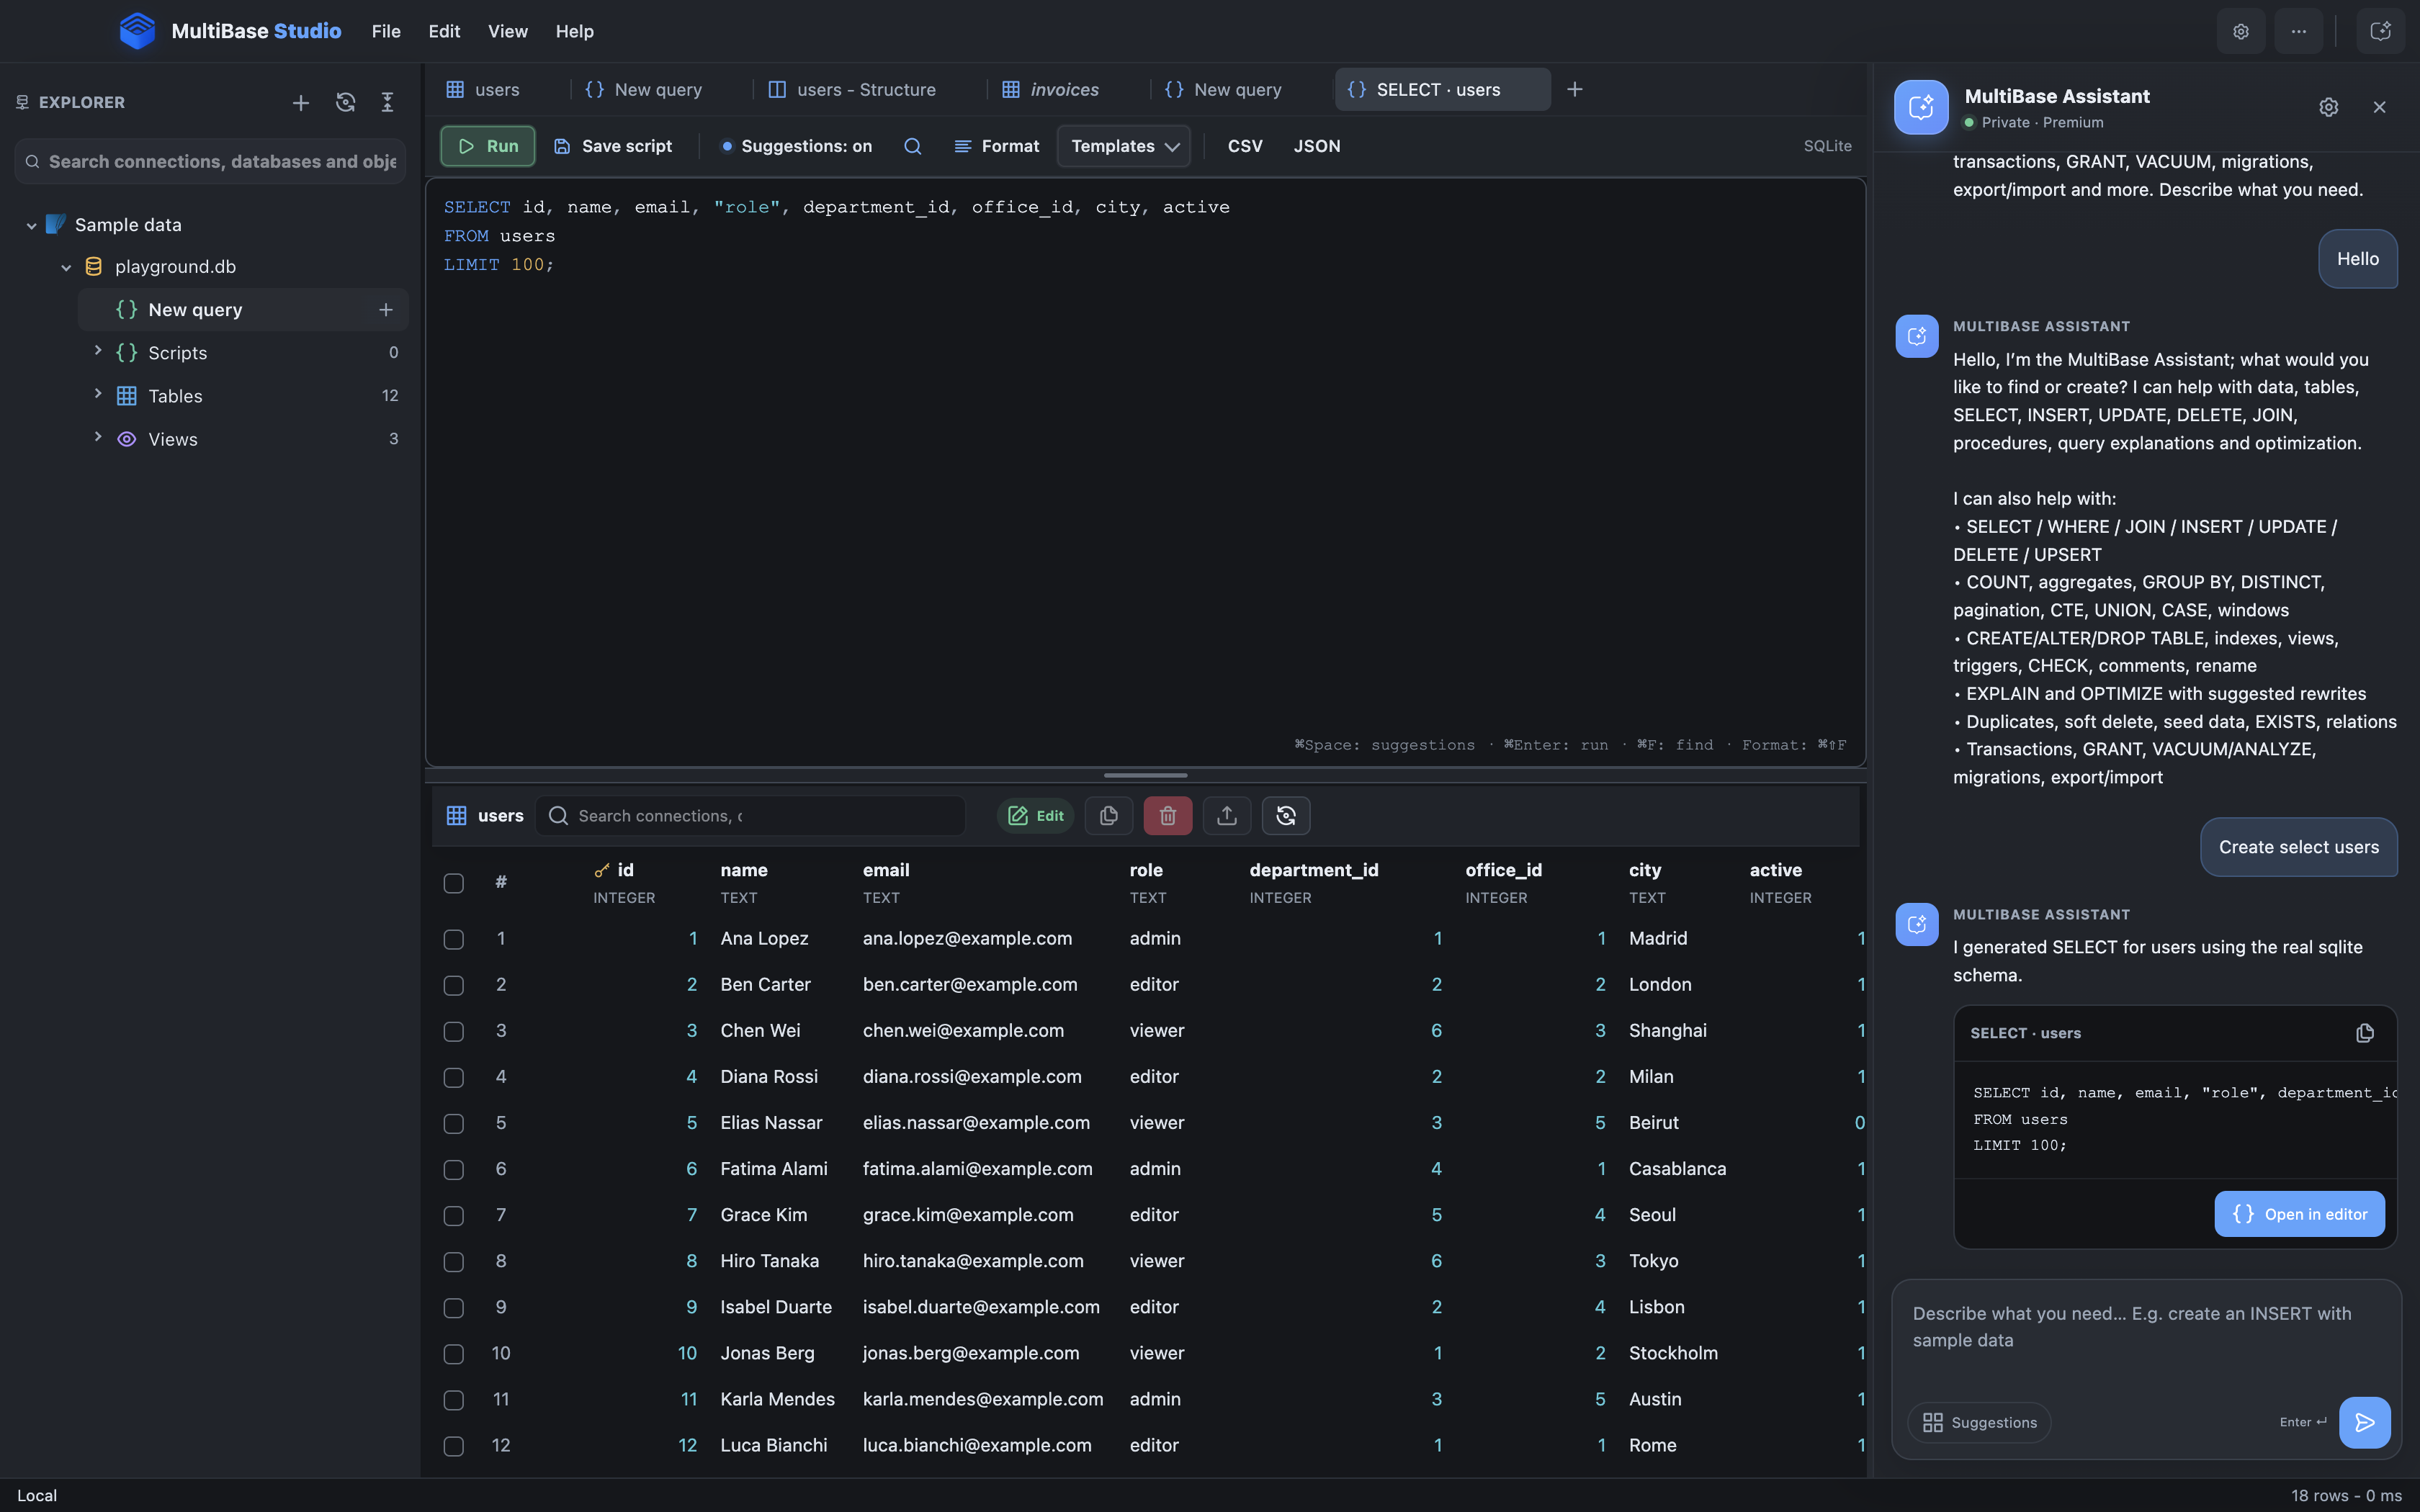
Task: Open the more options ellipsis button
Action: pyautogui.click(x=2299, y=31)
